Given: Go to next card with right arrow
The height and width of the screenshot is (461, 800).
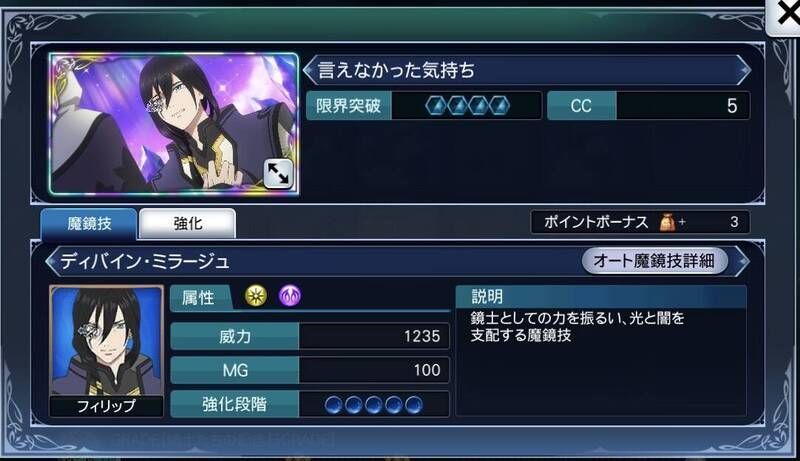Looking at the screenshot, I should 744,70.
